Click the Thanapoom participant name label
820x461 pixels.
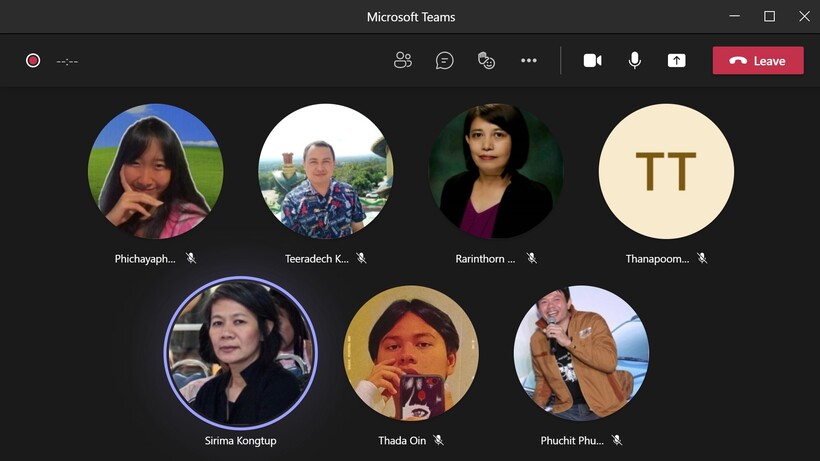[x=657, y=258]
